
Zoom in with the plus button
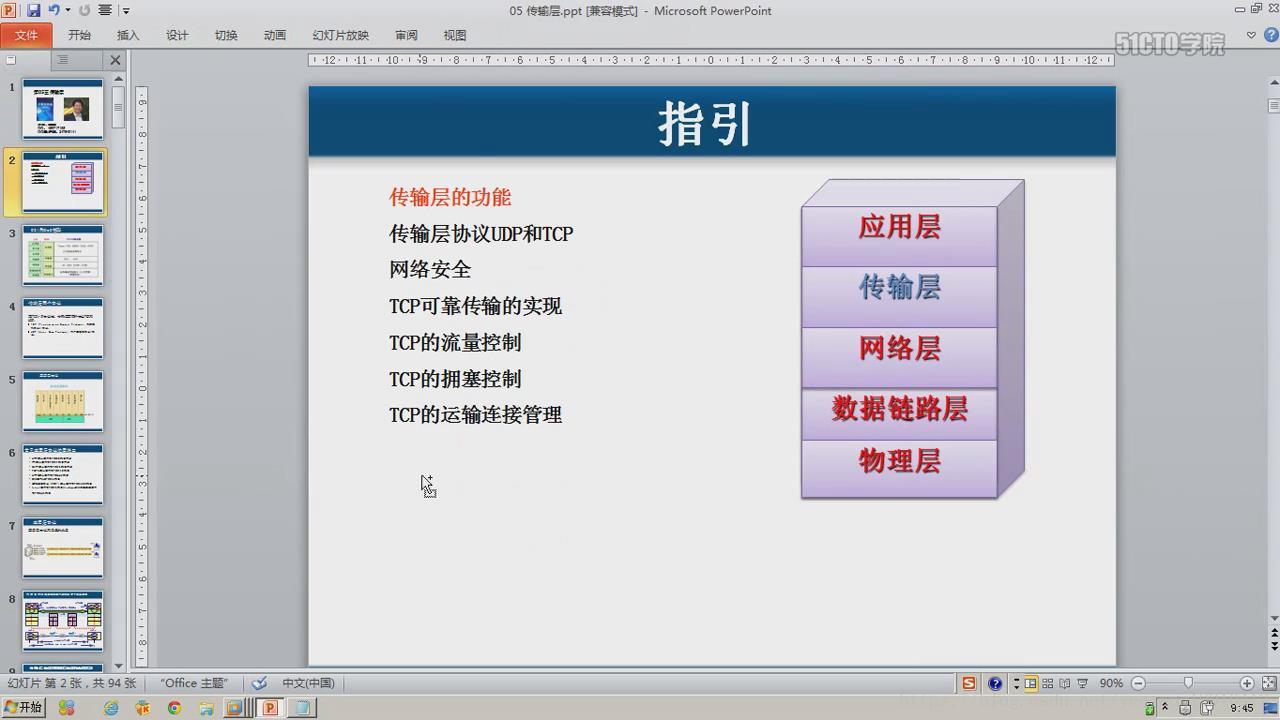(1247, 683)
